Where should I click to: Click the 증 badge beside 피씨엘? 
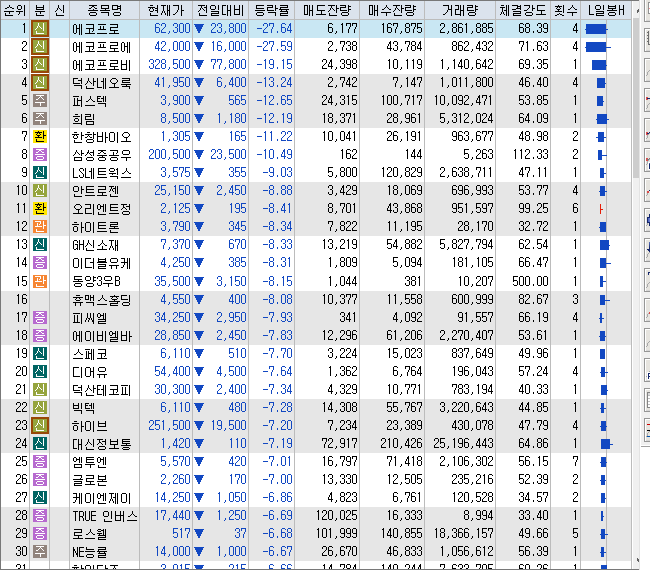40,318
